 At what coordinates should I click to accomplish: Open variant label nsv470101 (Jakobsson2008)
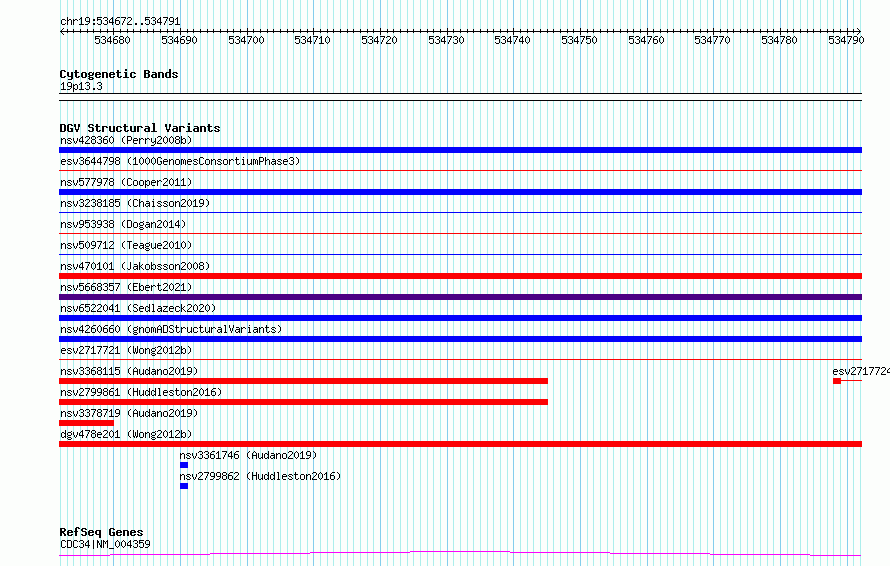pyautogui.click(x=135, y=266)
